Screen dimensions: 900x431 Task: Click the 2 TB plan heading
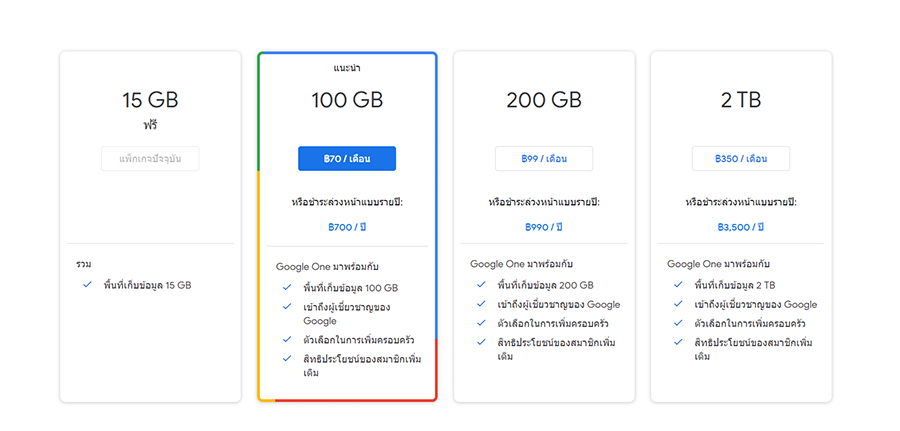click(x=740, y=100)
